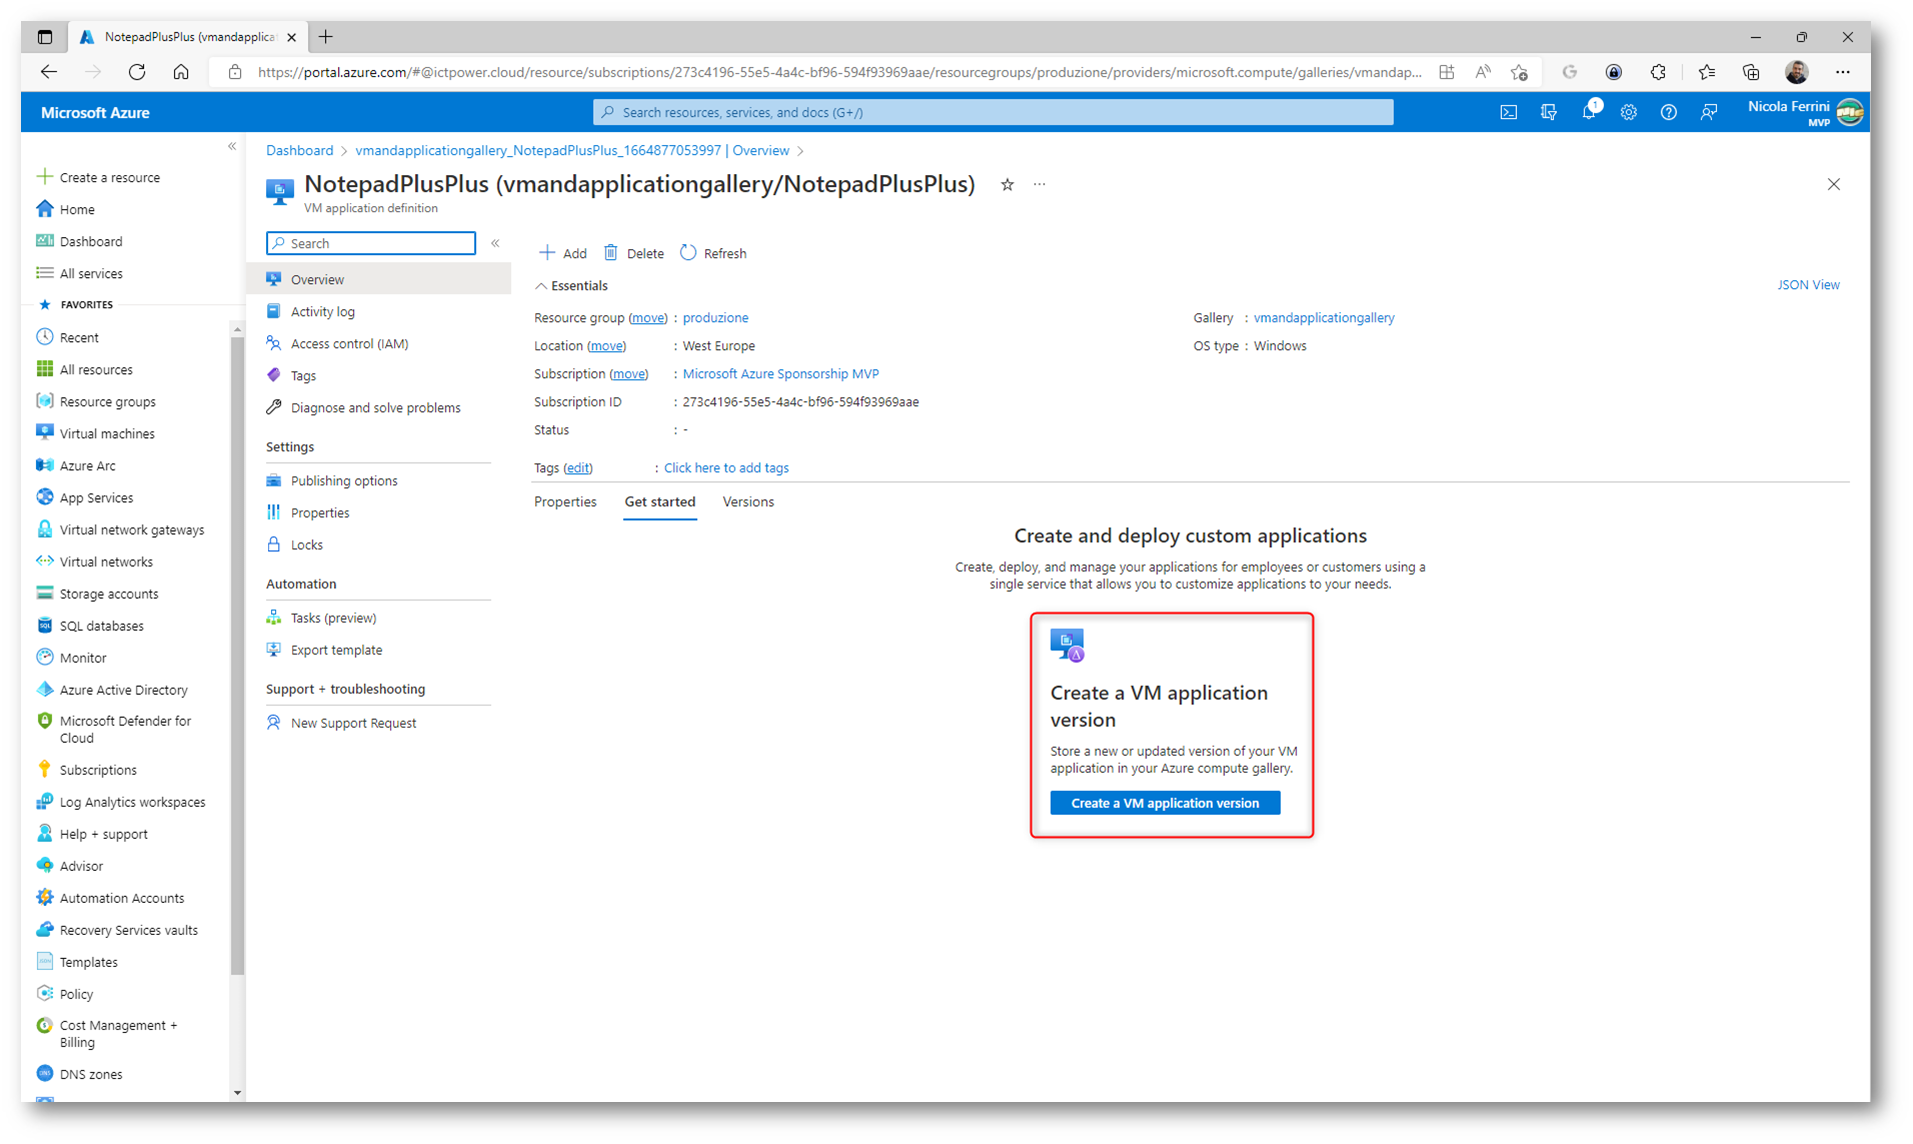Open more options ellipsis beside title

1039,185
